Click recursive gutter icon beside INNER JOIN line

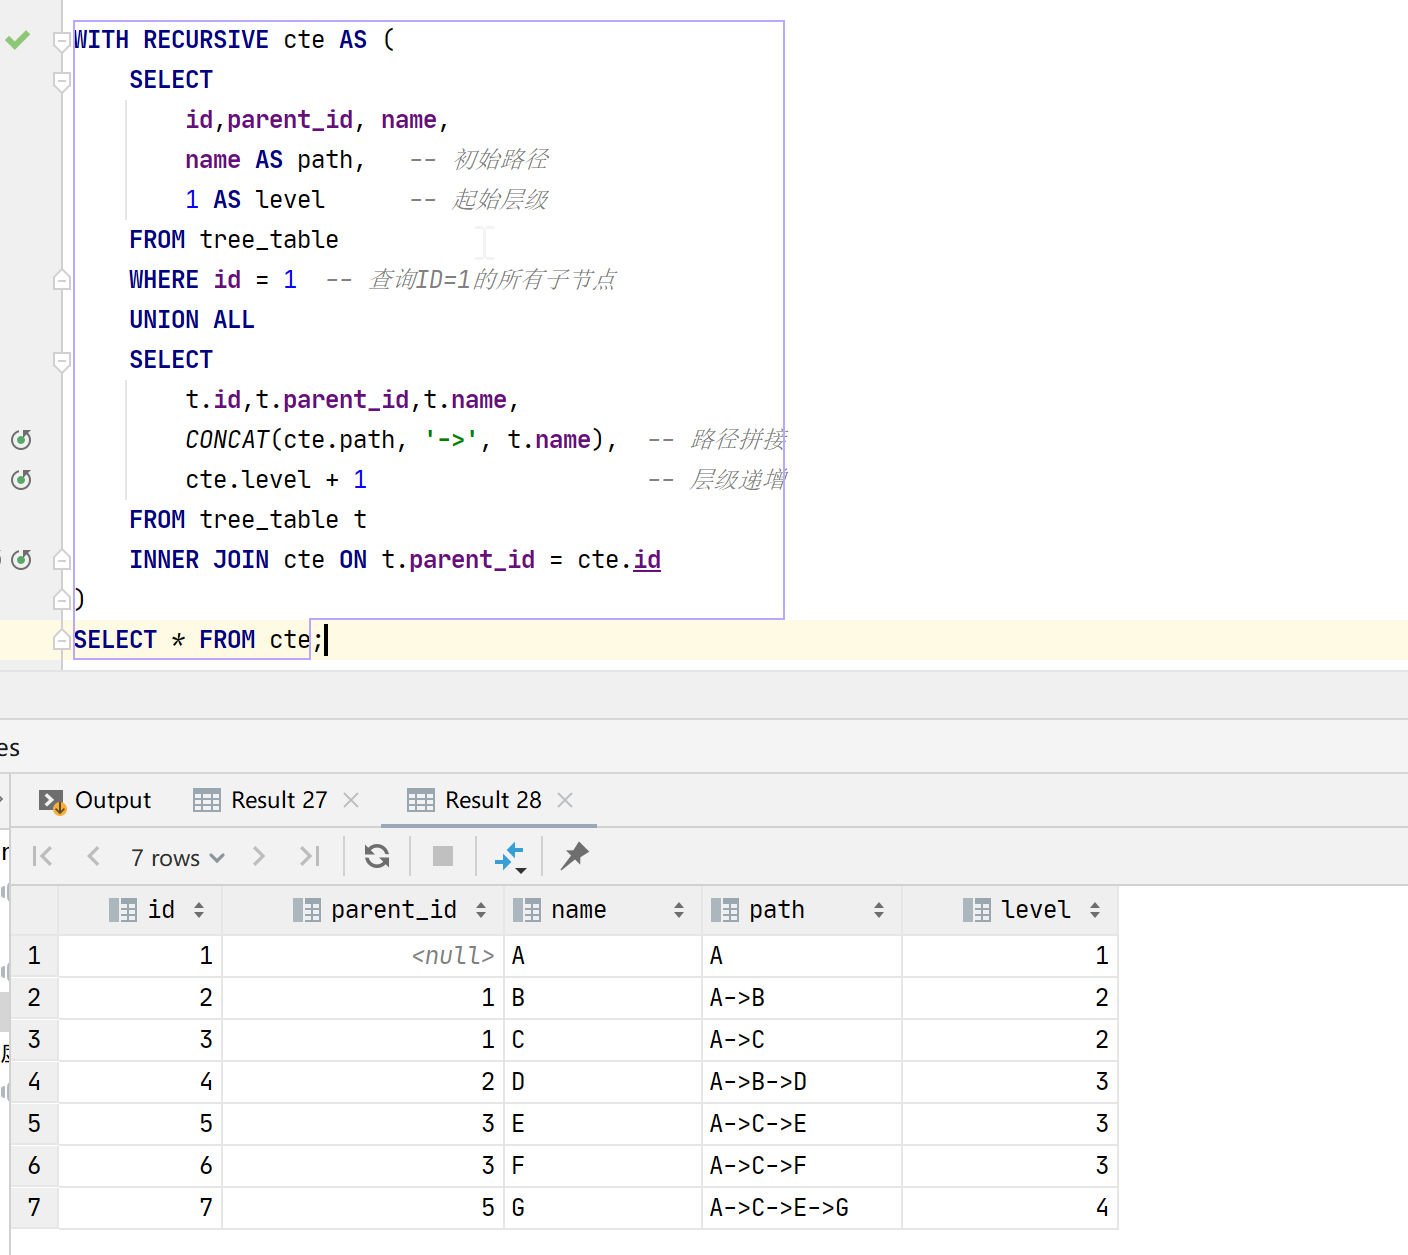point(21,560)
